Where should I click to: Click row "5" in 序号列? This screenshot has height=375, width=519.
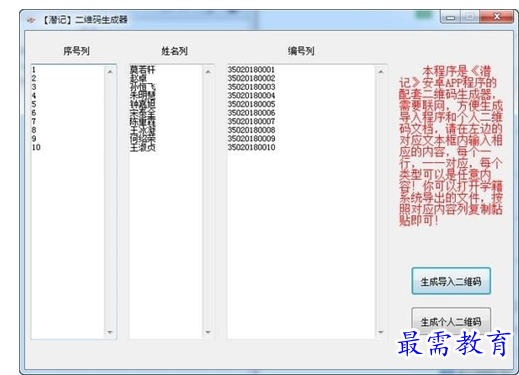pos(34,104)
